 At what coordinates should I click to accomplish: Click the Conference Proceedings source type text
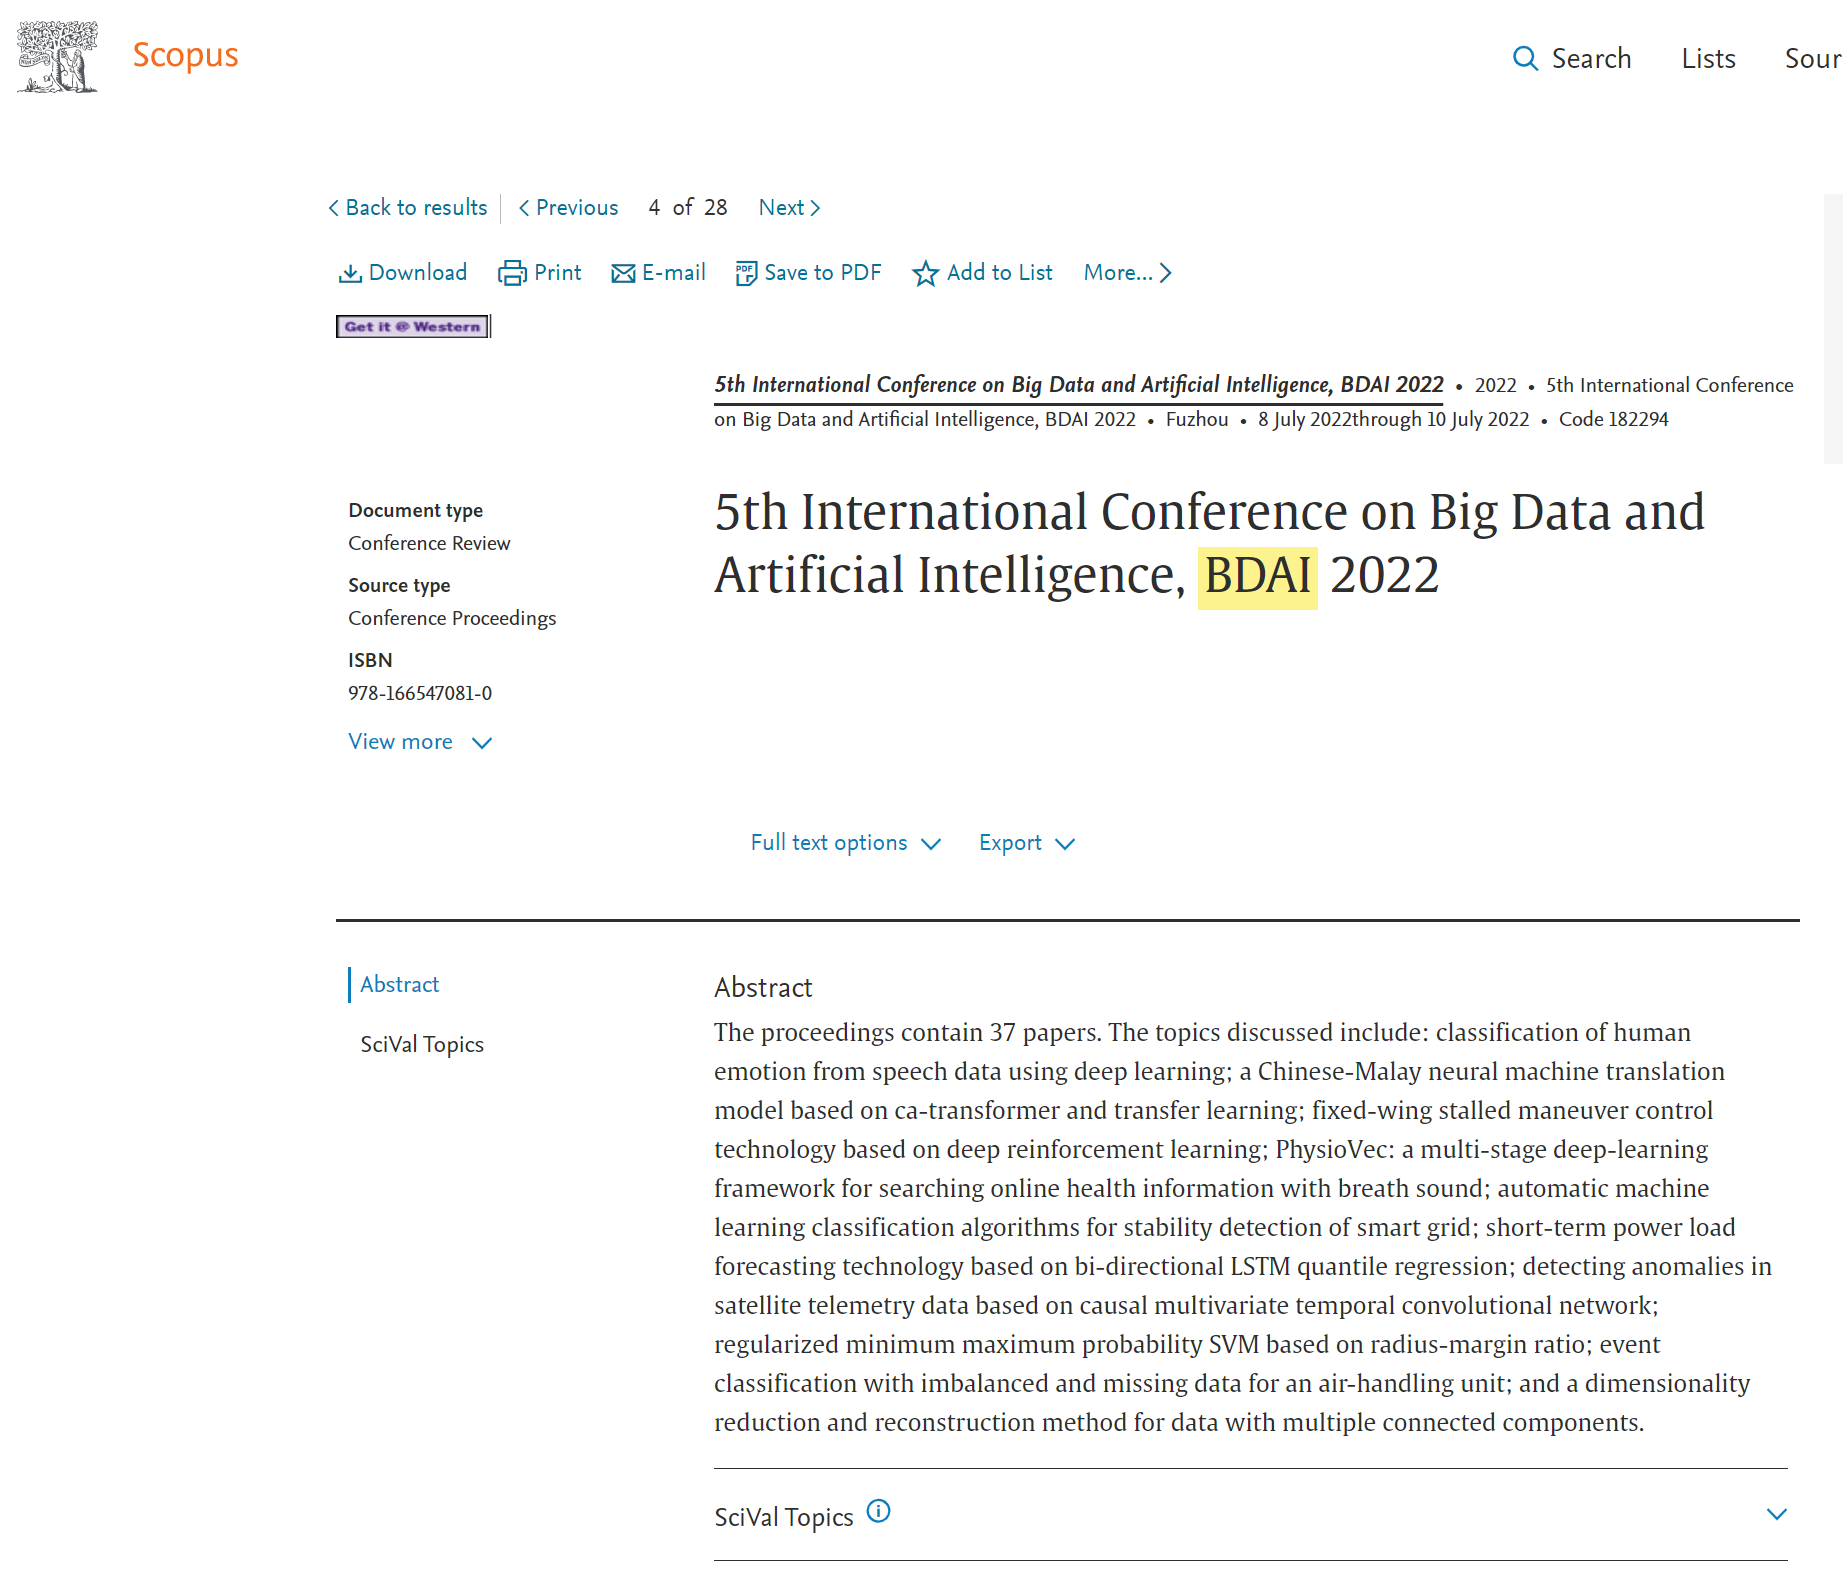[452, 618]
